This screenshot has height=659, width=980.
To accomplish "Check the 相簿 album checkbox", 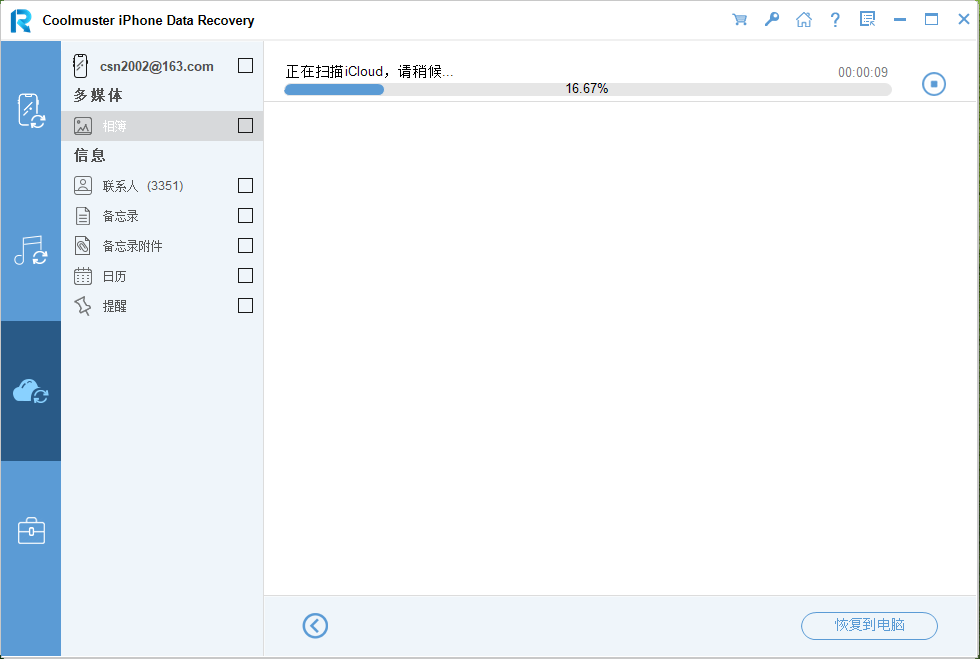I will 246,126.
